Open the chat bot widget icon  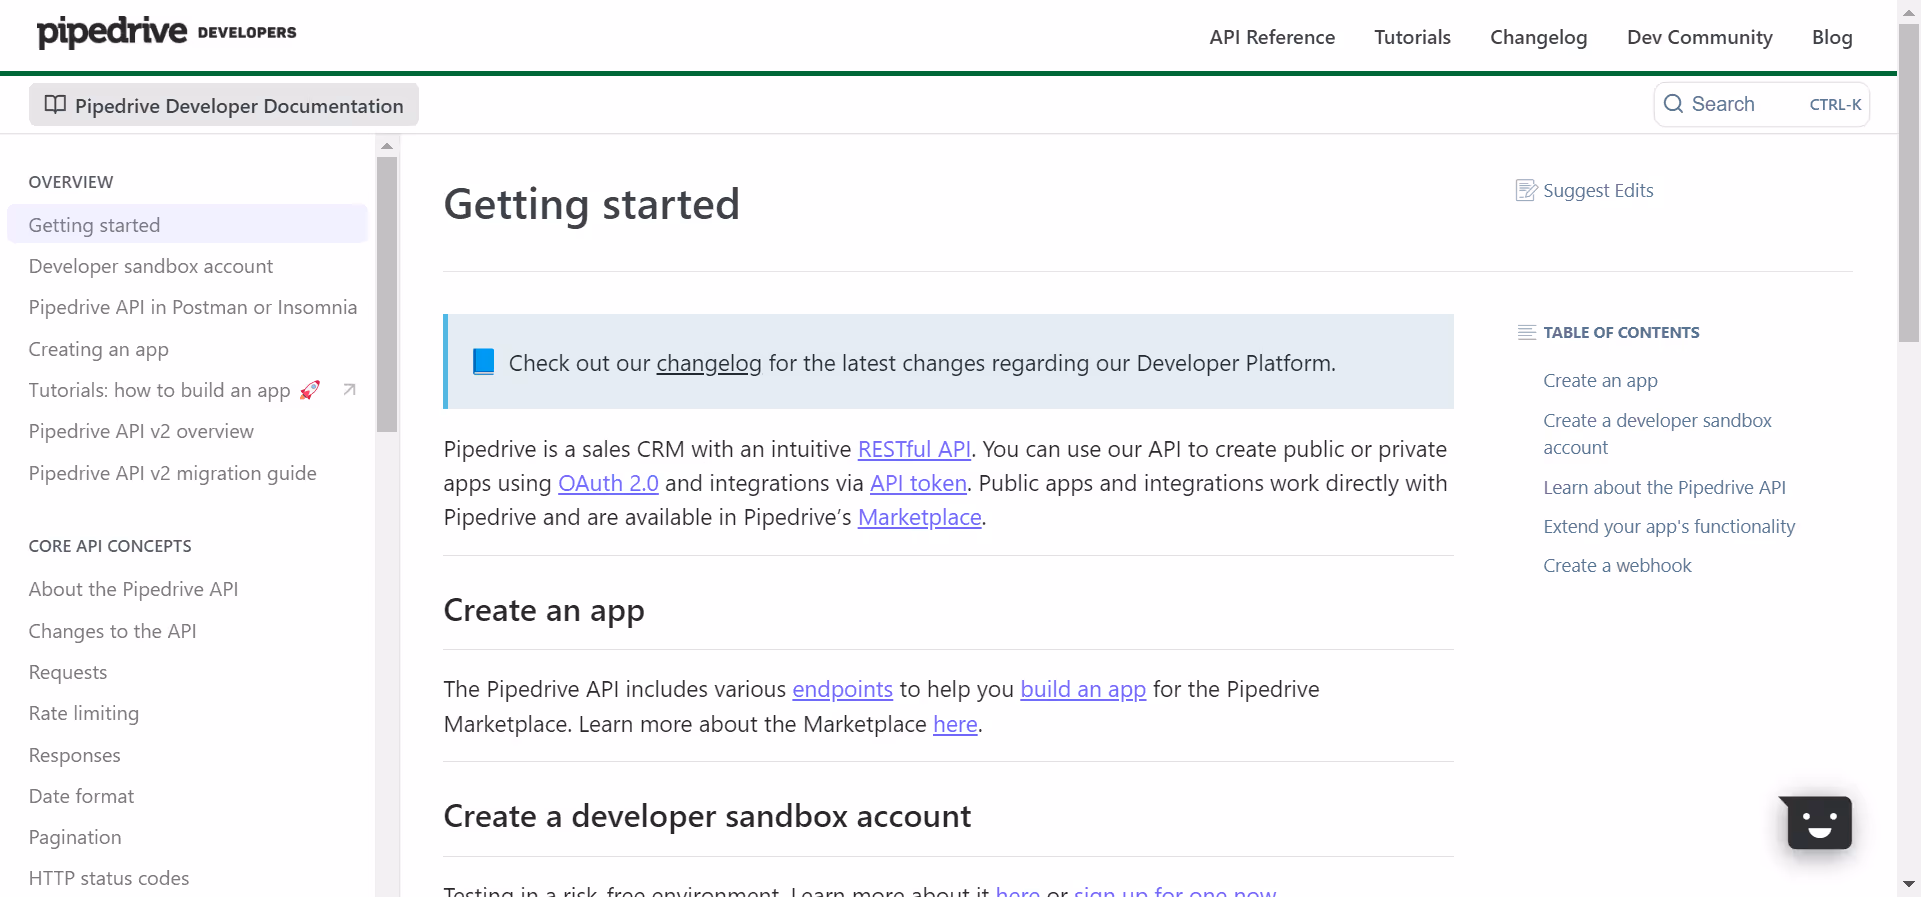1818,823
